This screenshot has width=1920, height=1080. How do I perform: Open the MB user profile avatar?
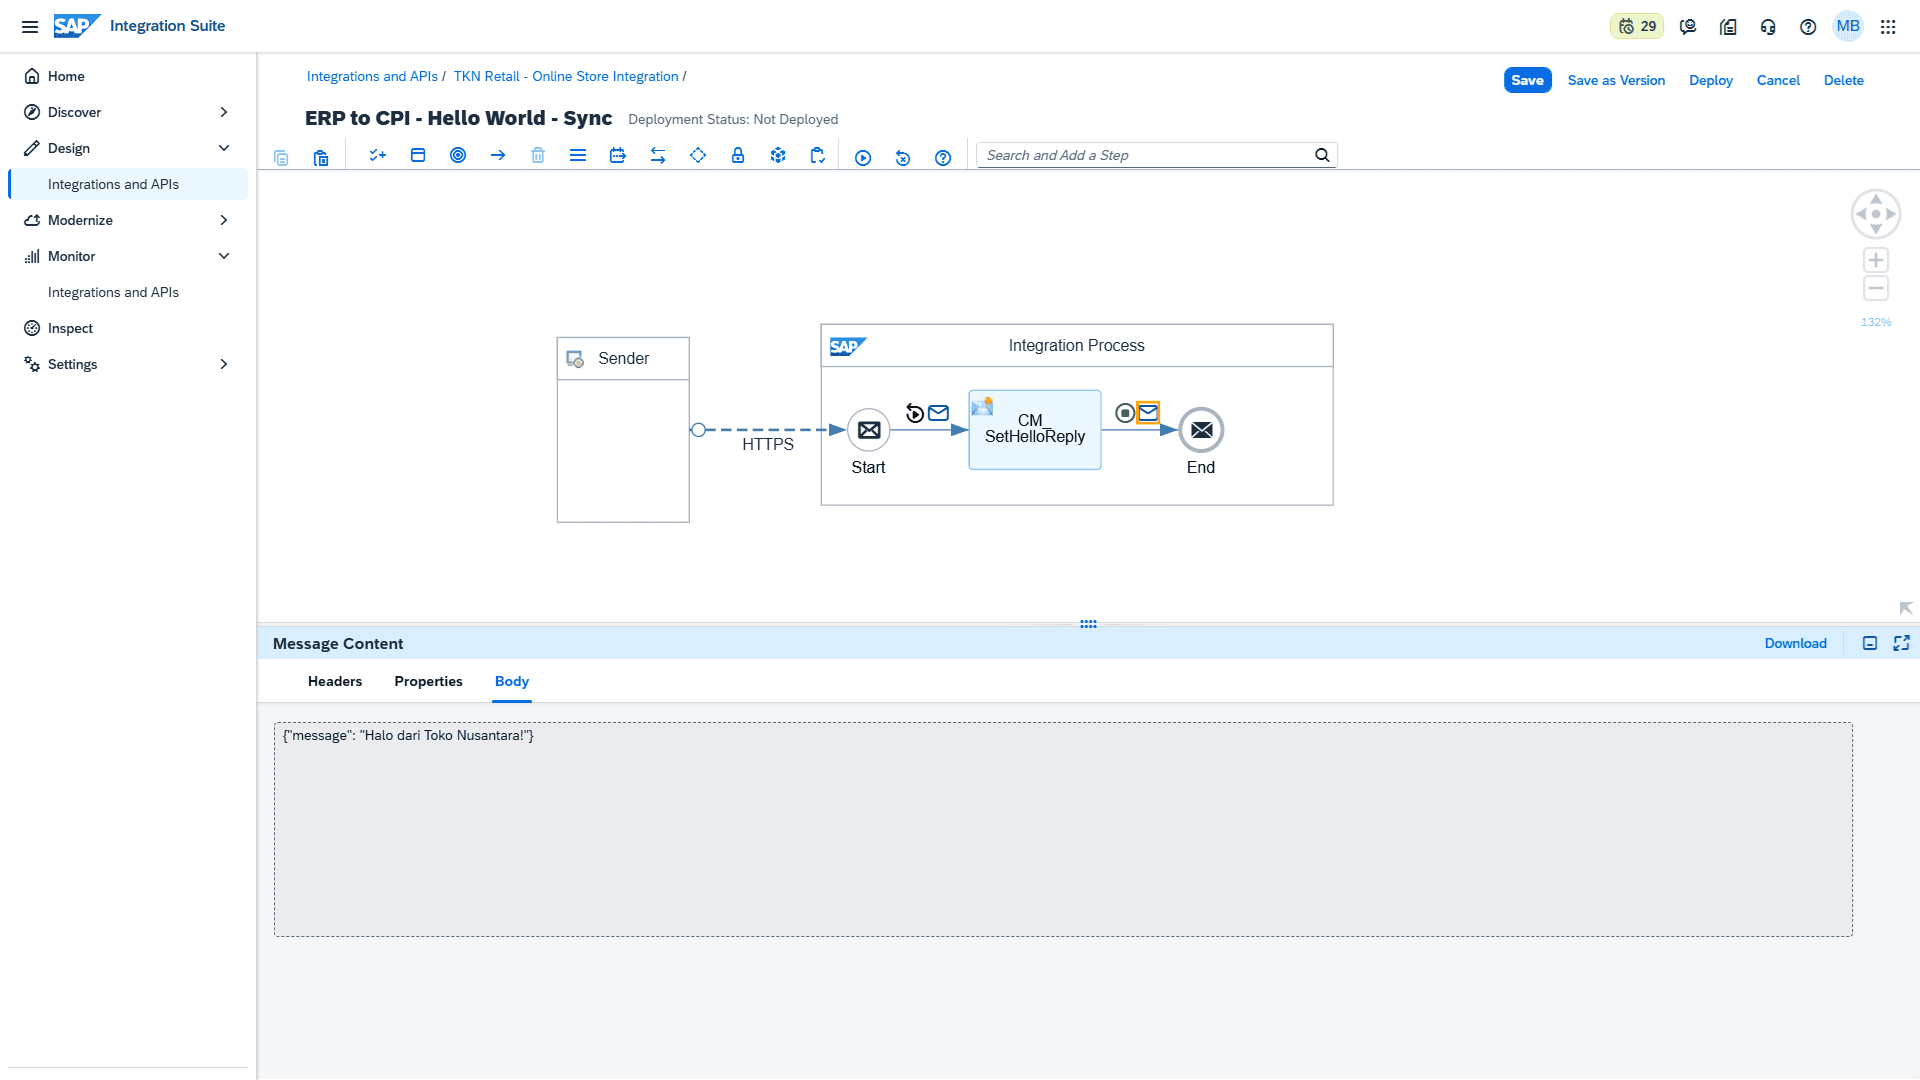pyautogui.click(x=1848, y=26)
